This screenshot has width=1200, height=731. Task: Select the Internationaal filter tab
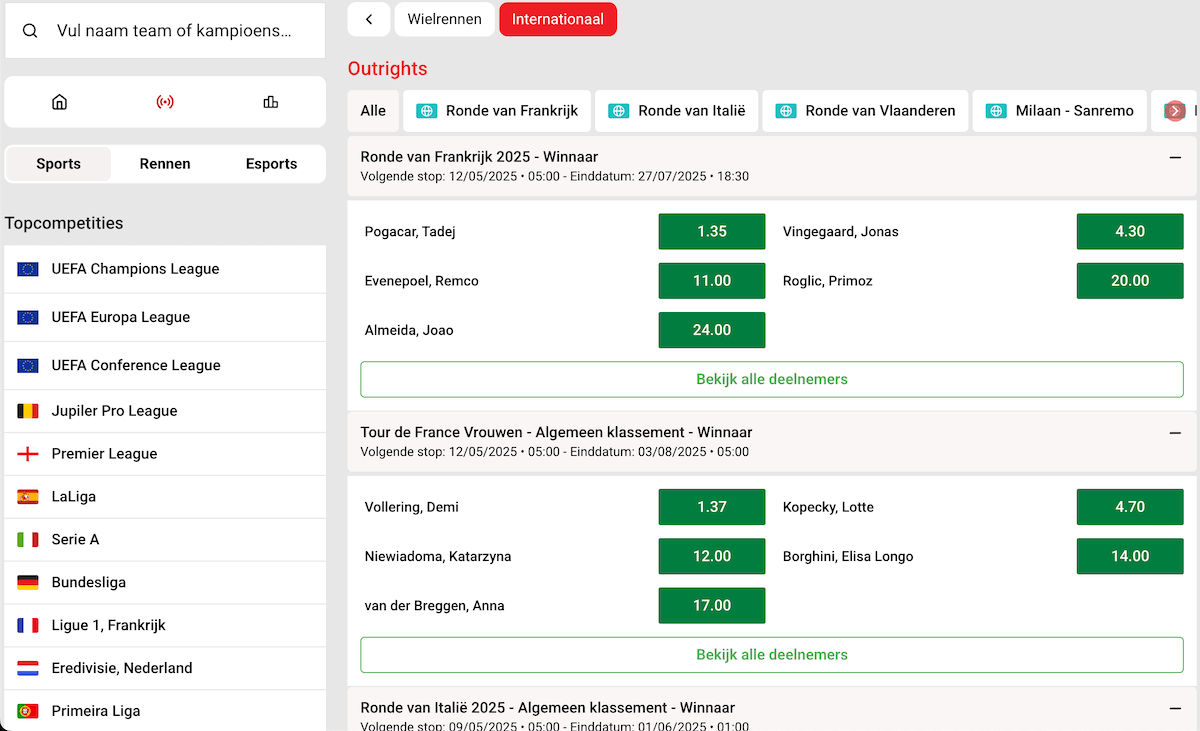(x=558, y=19)
